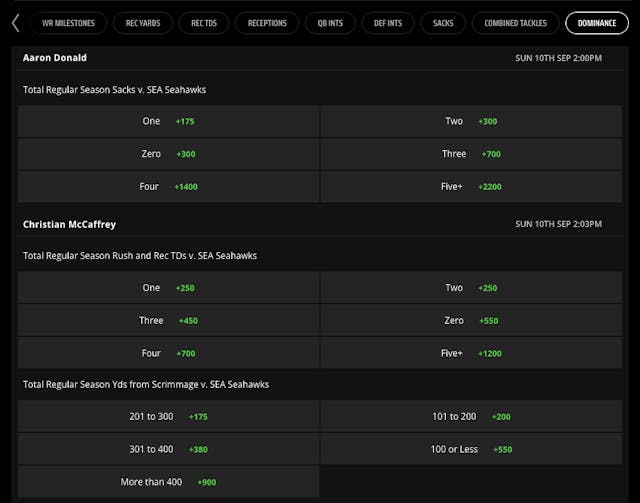Switch to the DEF INTs tab
Image resolution: width=640 pixels, height=503 pixels.
pos(388,23)
